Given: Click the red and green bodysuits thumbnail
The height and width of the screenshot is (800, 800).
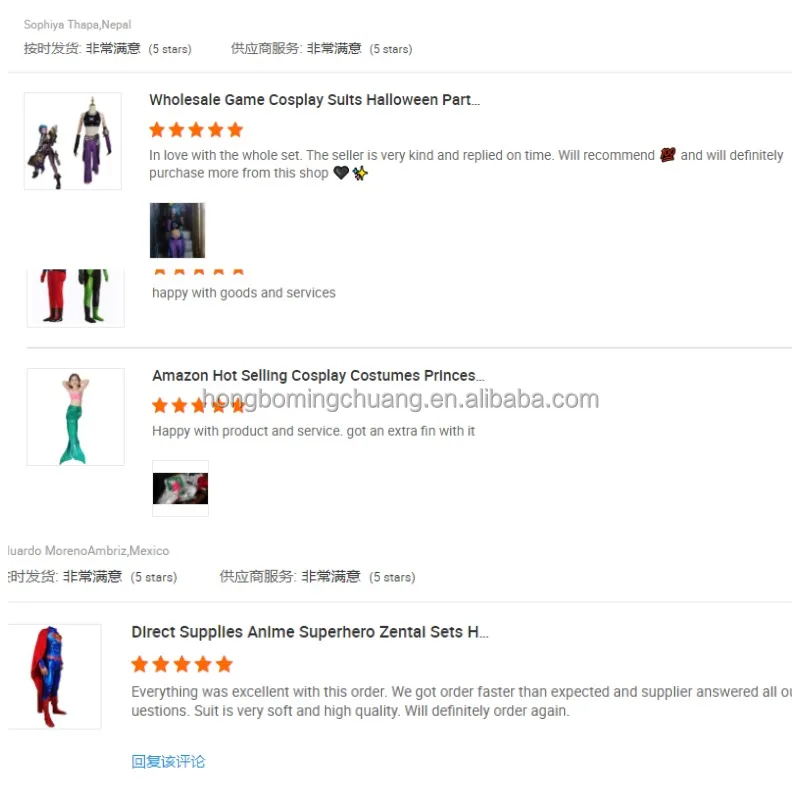Looking at the screenshot, I should click(x=76, y=298).
